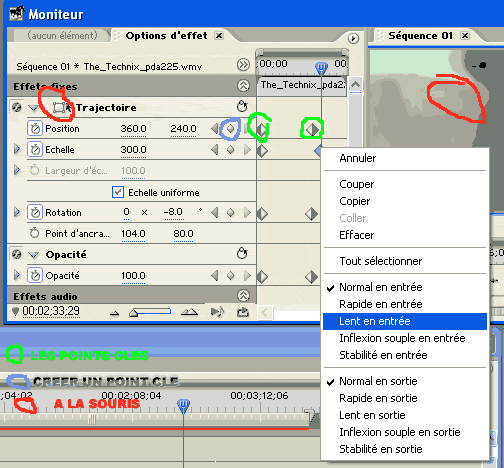Expand the Echelle property
The width and height of the screenshot is (504, 468).
pos(17,149)
